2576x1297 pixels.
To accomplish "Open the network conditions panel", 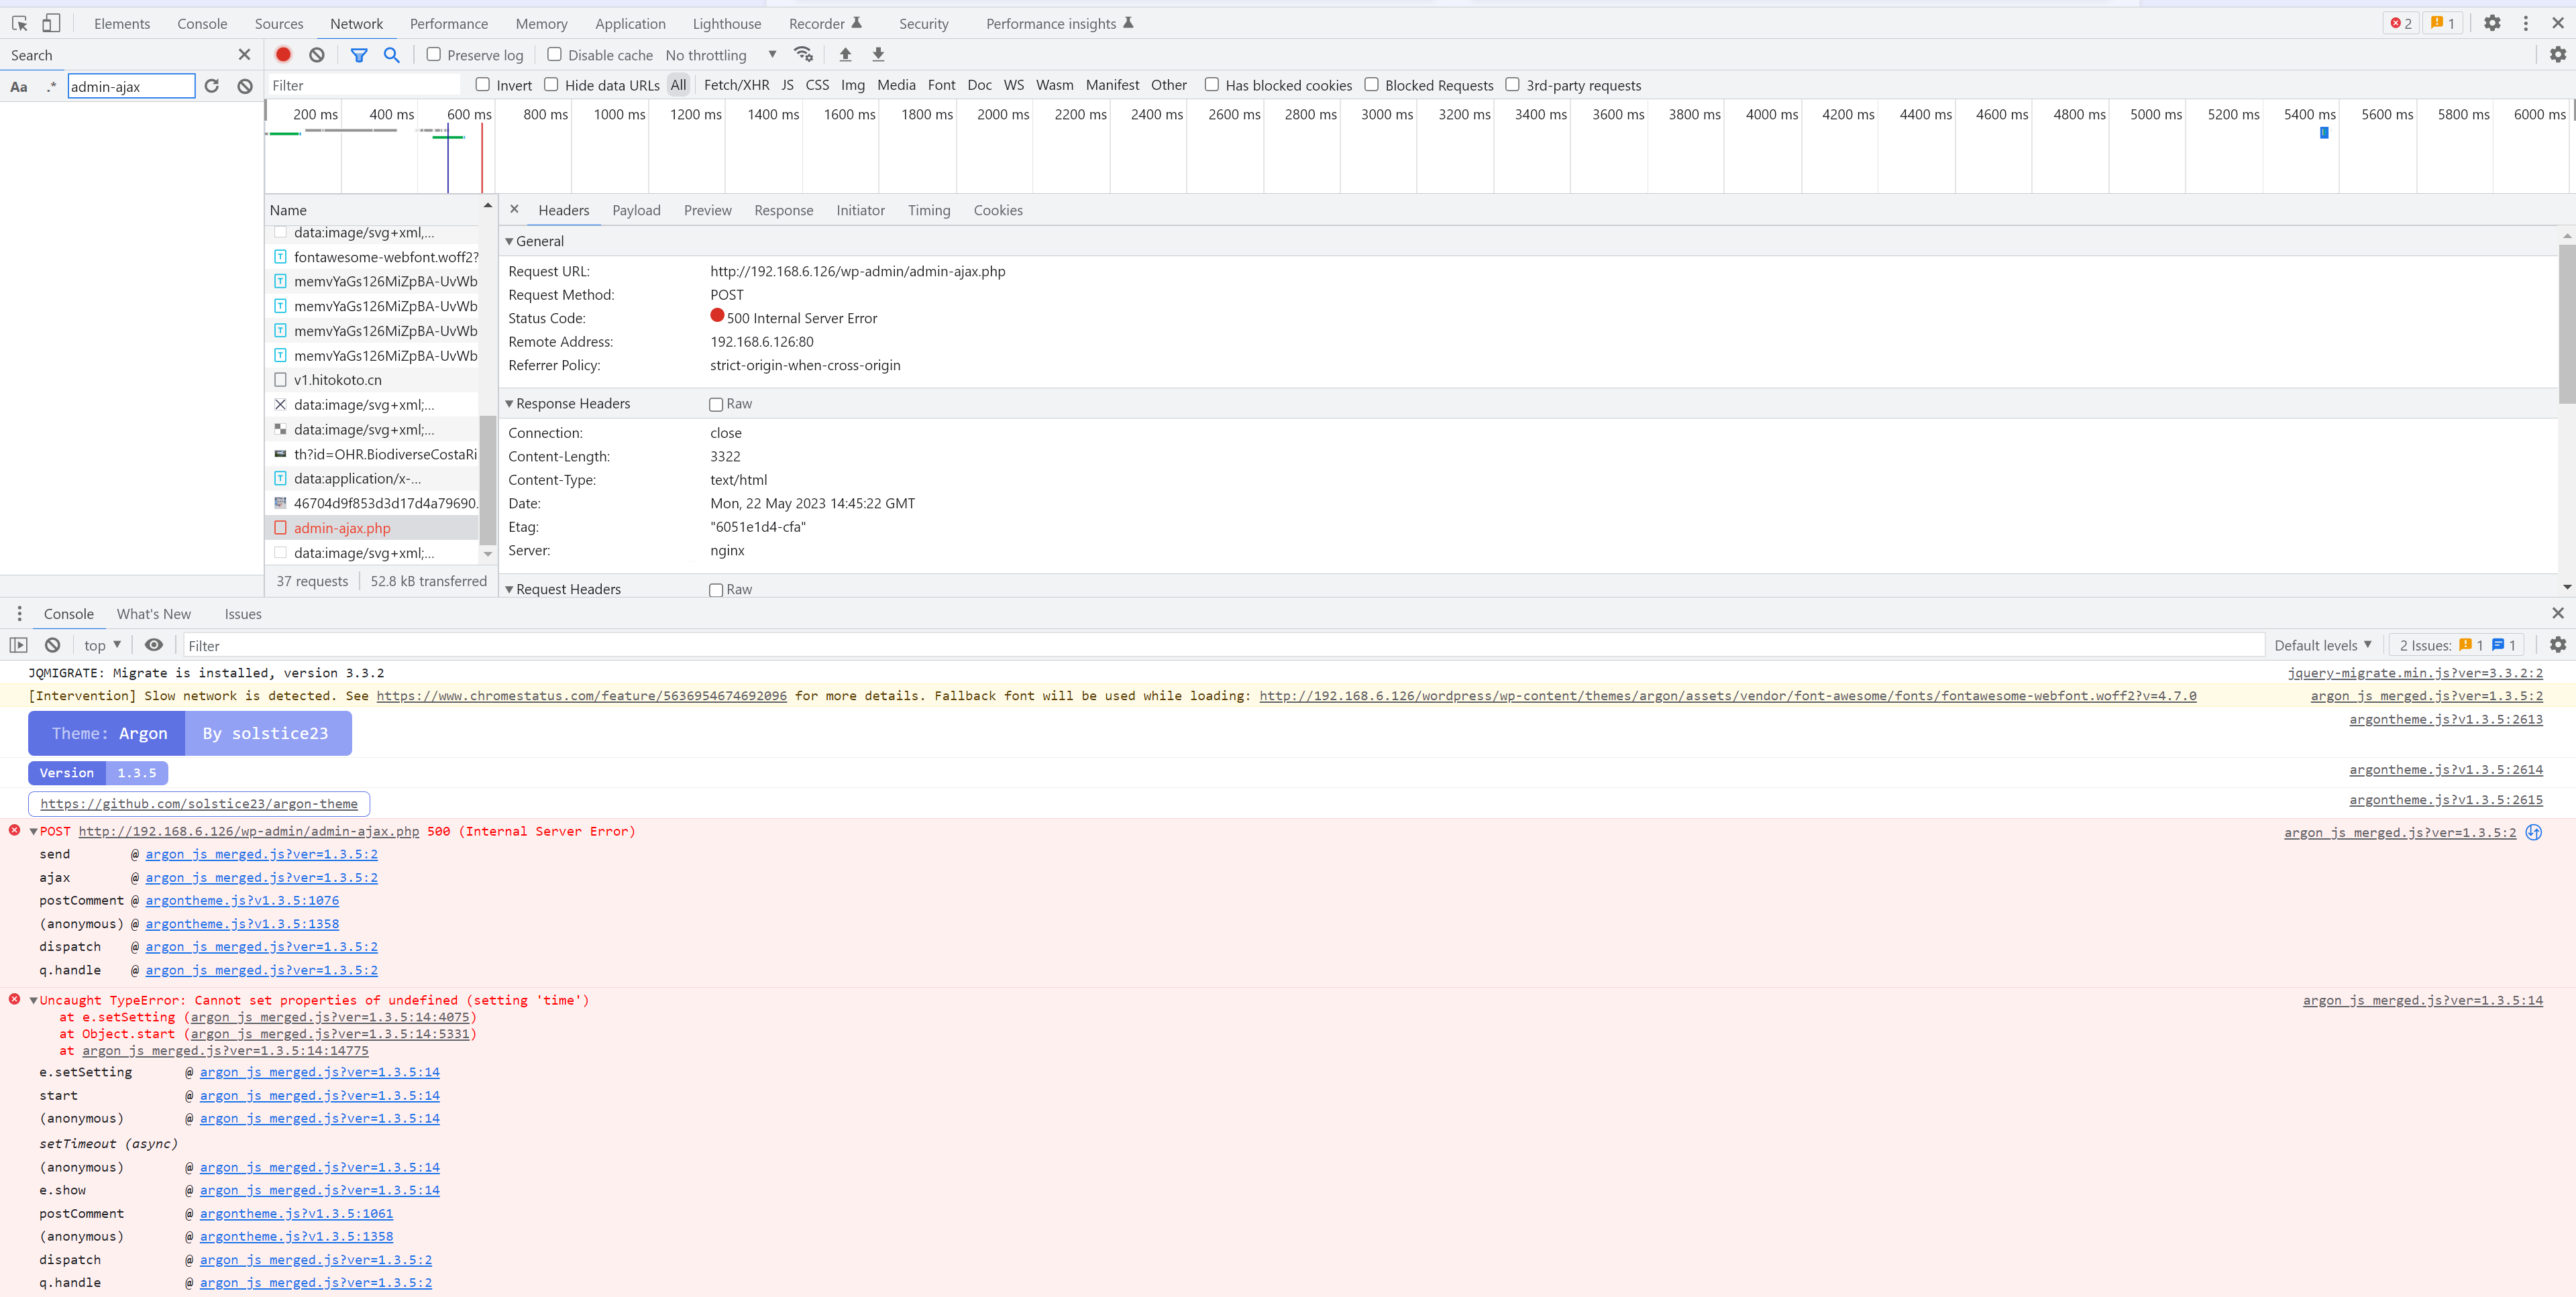I will [x=804, y=54].
